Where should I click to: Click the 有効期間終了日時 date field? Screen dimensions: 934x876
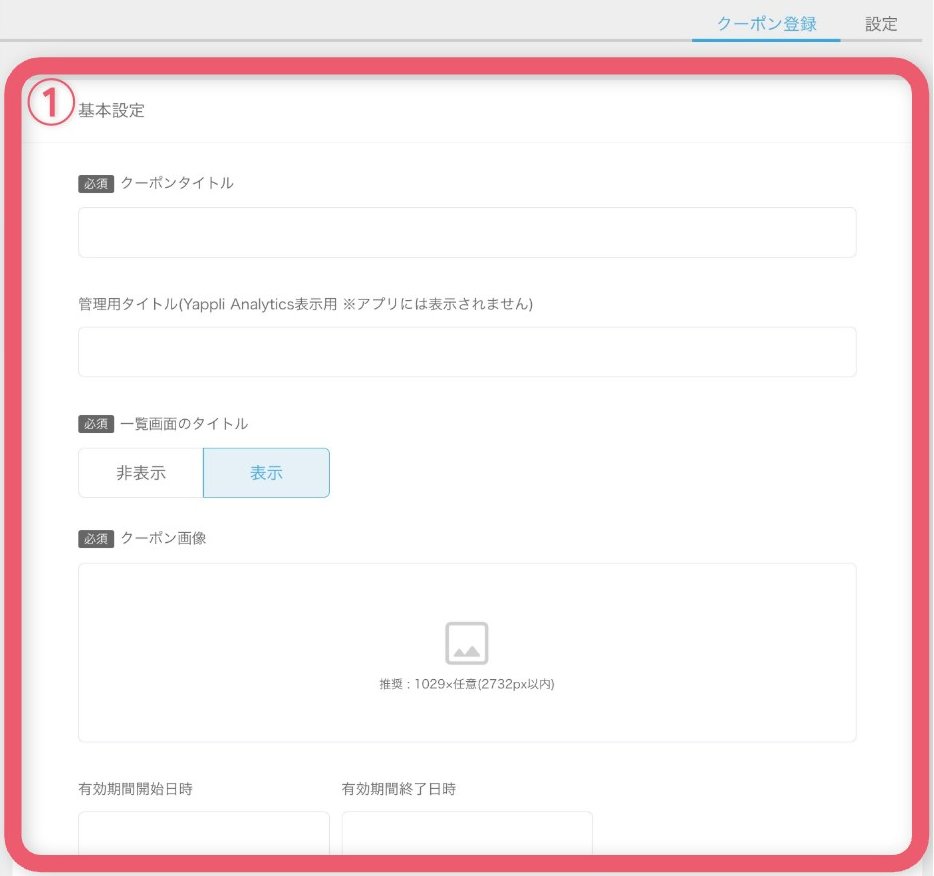[x=467, y=833]
